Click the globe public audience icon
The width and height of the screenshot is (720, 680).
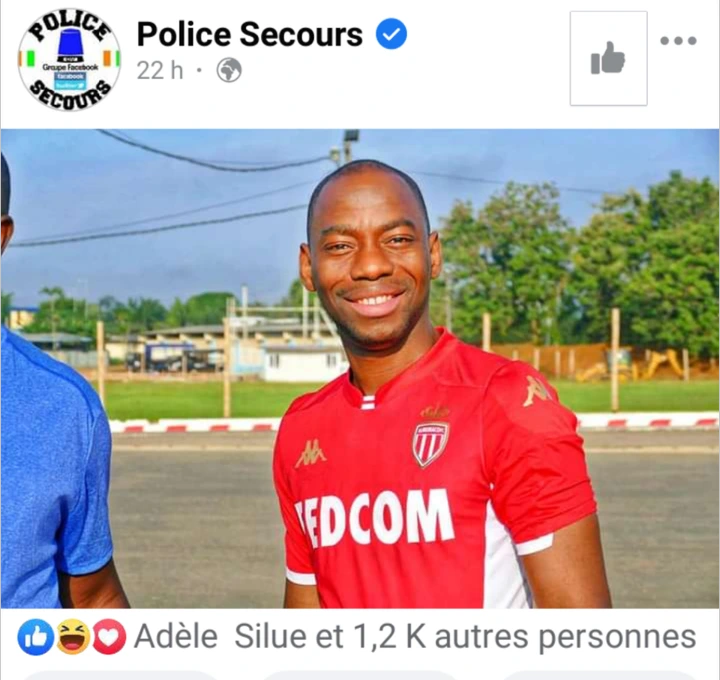click(229, 70)
